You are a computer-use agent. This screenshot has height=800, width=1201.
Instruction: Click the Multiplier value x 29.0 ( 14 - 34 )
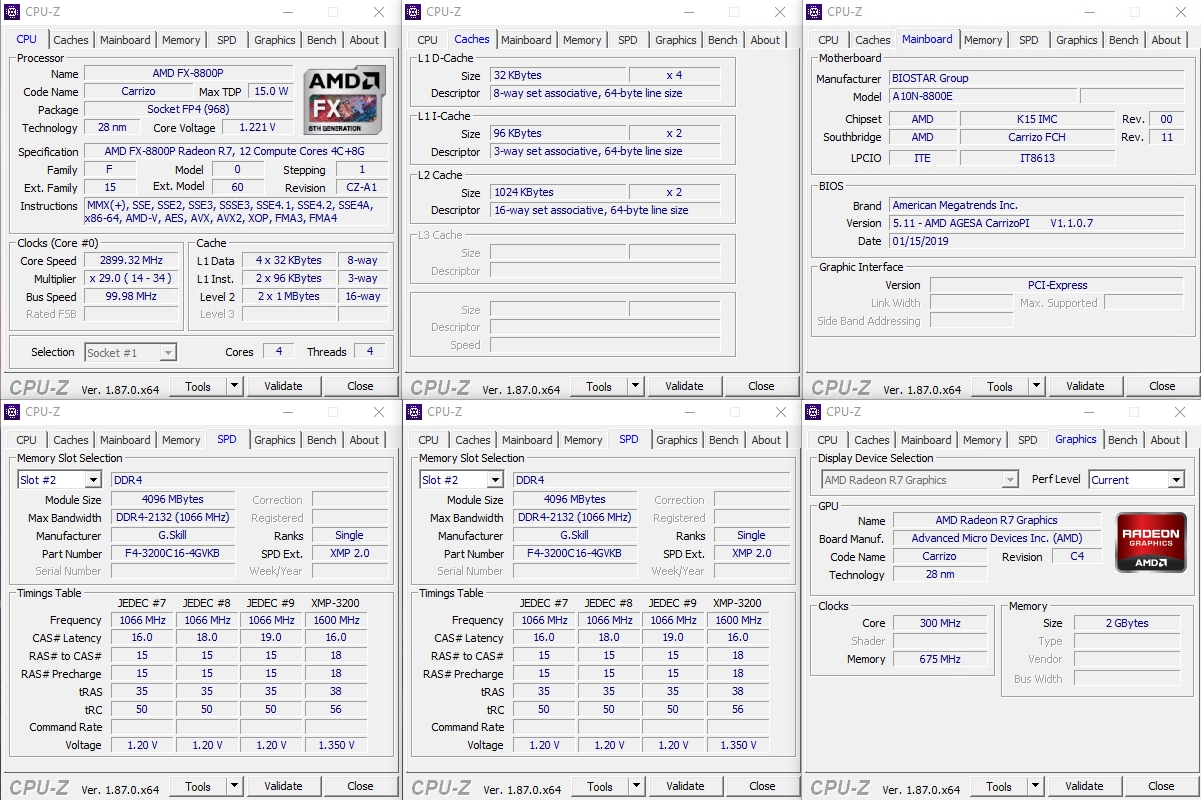point(130,278)
